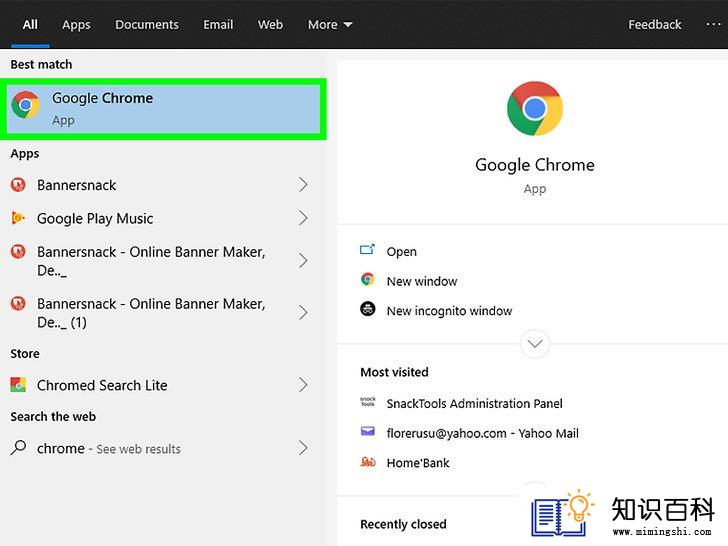
Task: Choose New incognito window action
Action: 449,311
